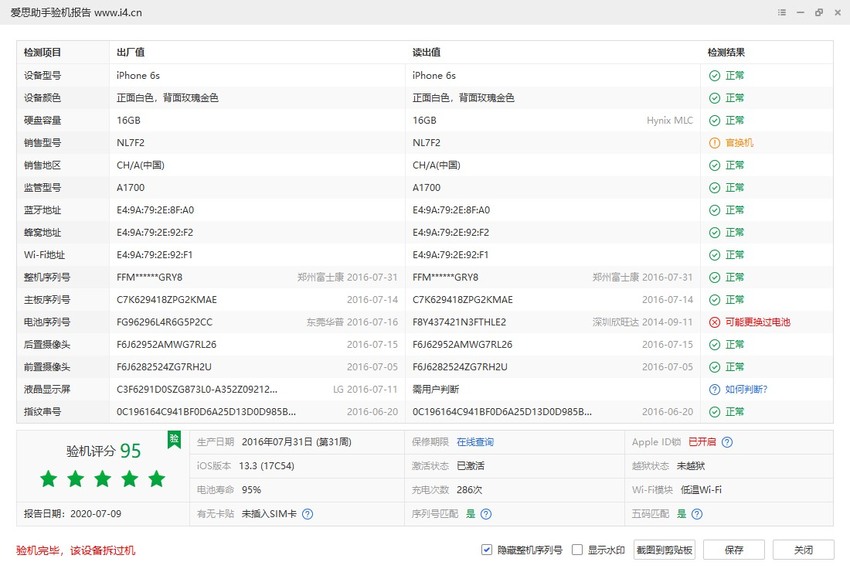Click the iOS version 13.3 (17C54) value

[267, 466]
